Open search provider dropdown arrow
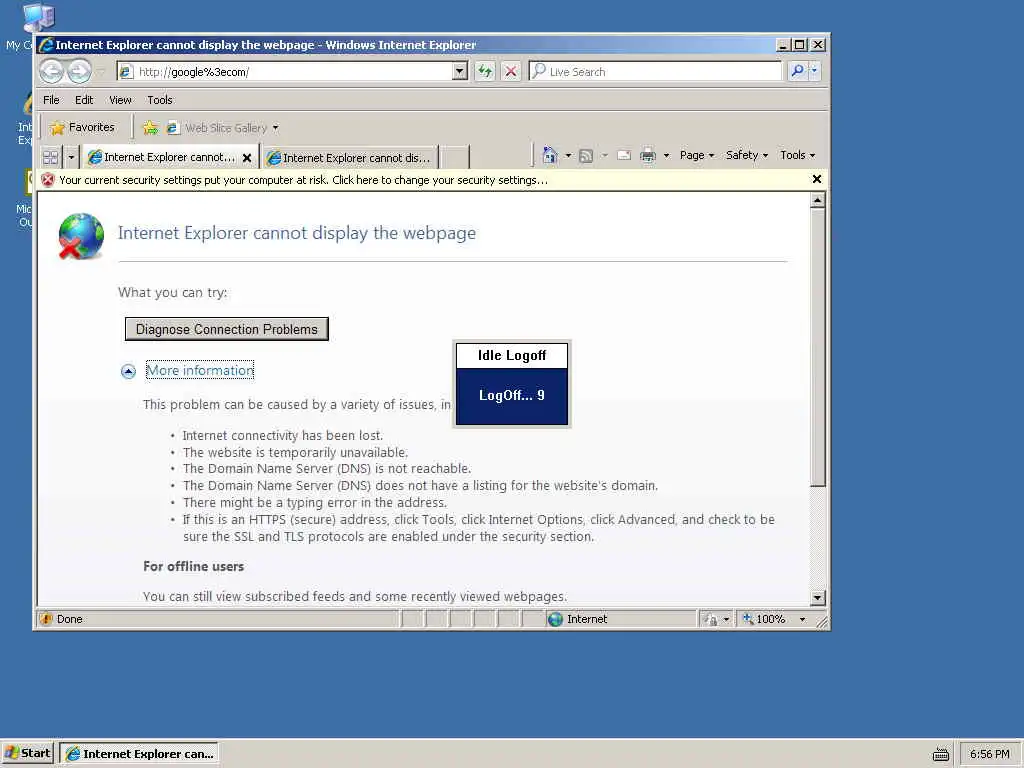 tap(814, 71)
